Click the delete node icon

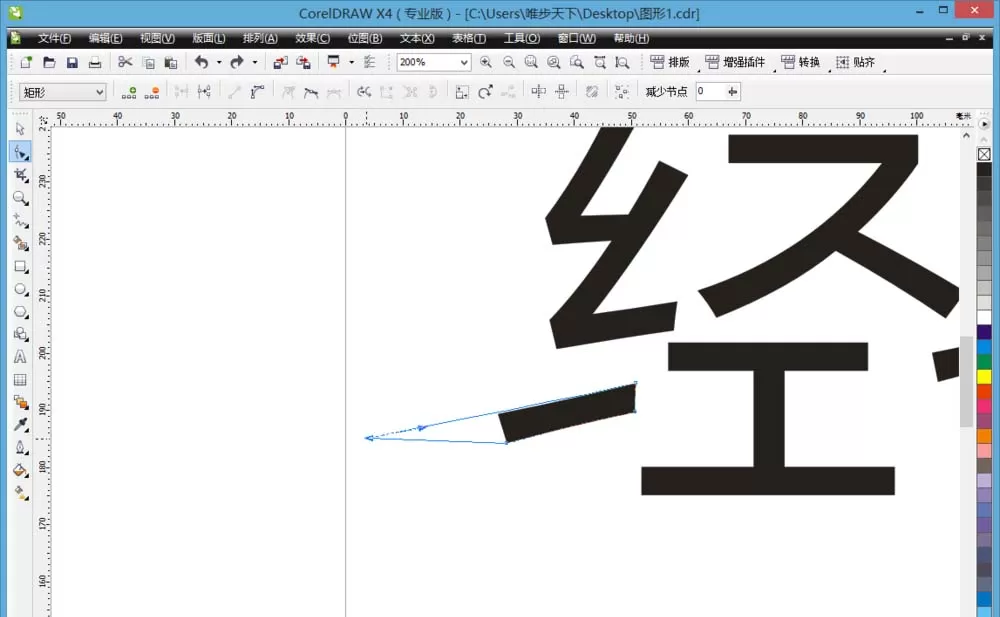[152, 93]
